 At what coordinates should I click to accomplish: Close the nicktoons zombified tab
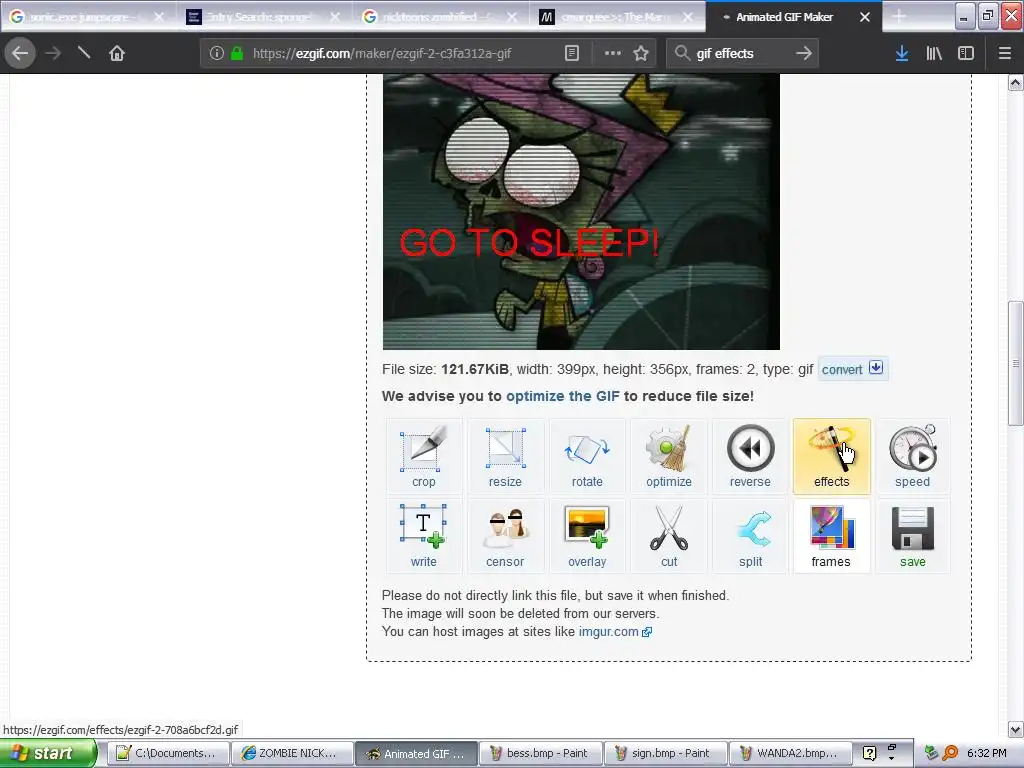point(512,17)
